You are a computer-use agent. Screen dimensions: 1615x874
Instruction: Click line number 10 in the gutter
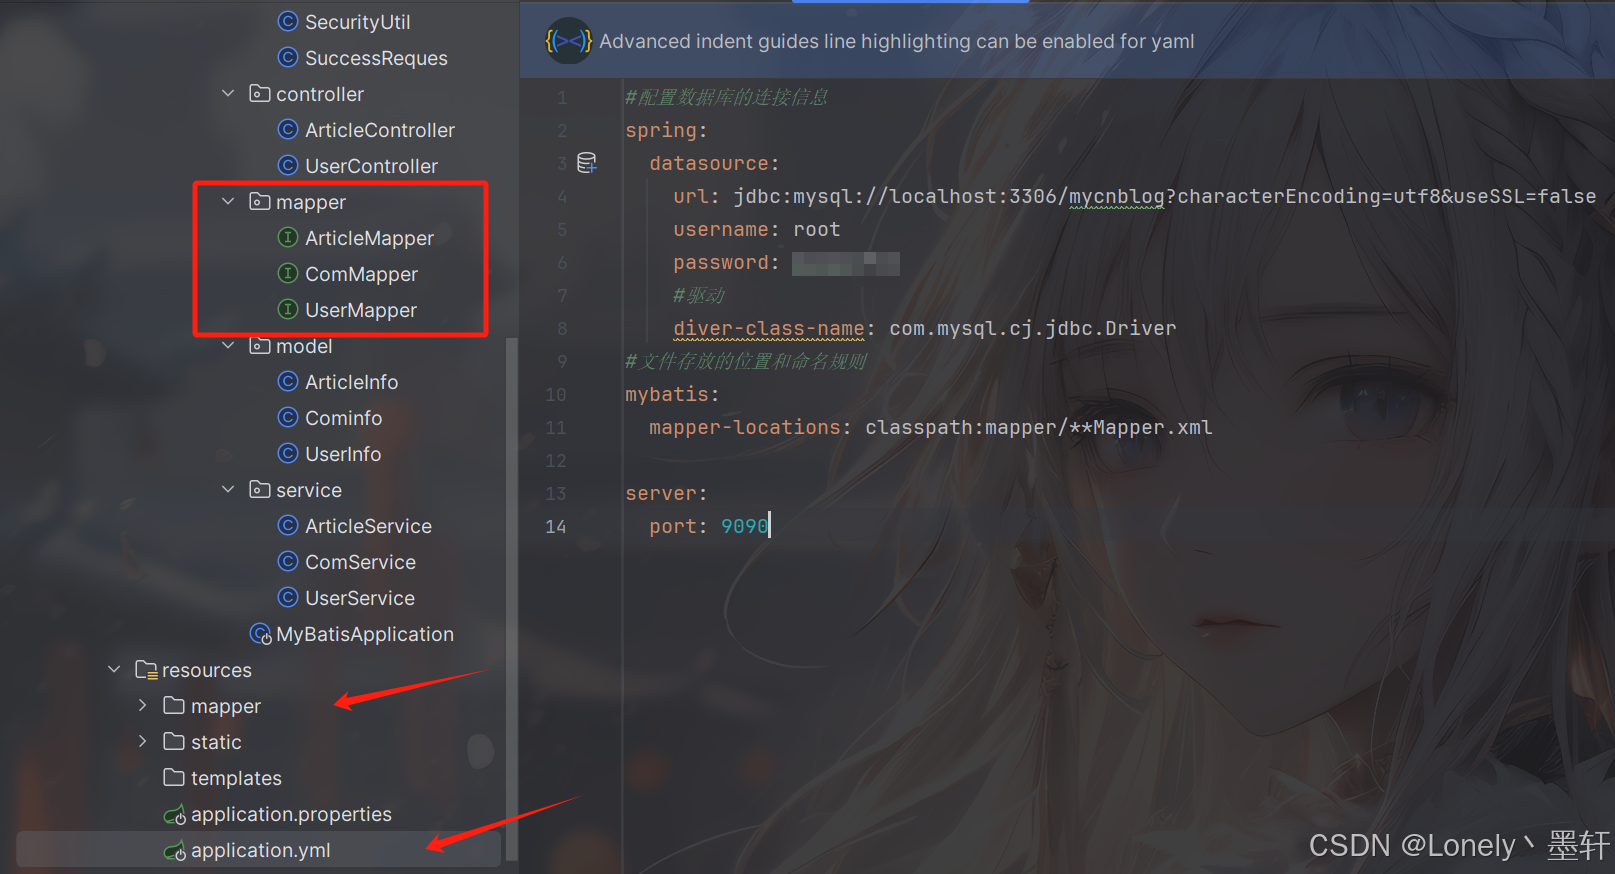click(x=556, y=394)
